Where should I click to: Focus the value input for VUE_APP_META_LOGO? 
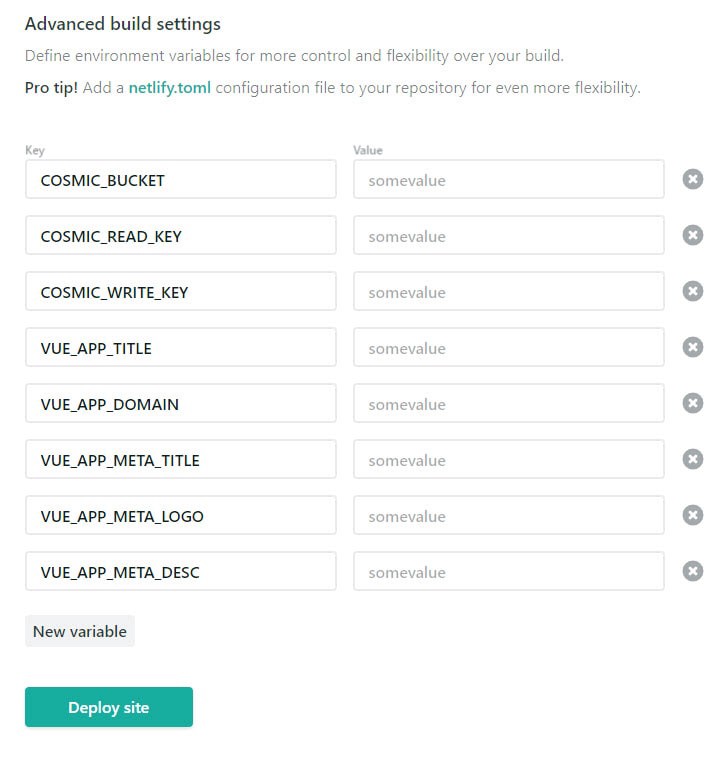pos(508,516)
